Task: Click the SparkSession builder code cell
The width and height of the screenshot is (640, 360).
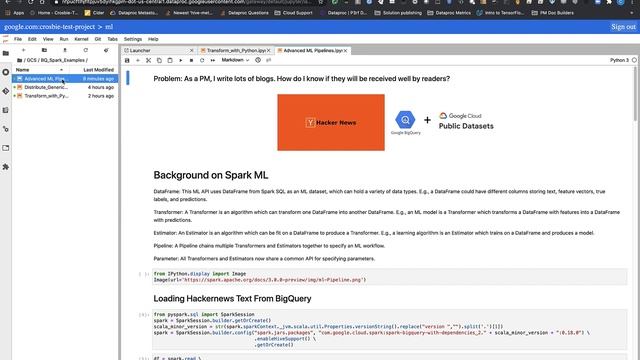Action: tap(390, 329)
